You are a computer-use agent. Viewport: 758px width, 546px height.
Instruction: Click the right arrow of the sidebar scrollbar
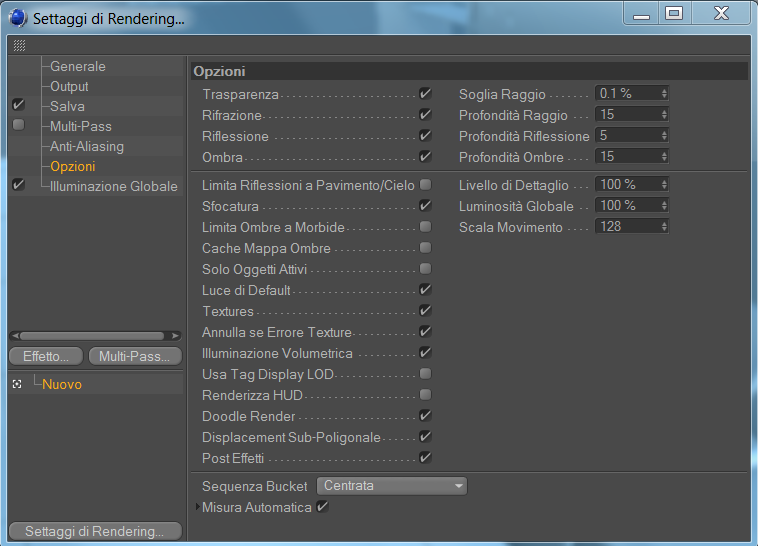175,336
